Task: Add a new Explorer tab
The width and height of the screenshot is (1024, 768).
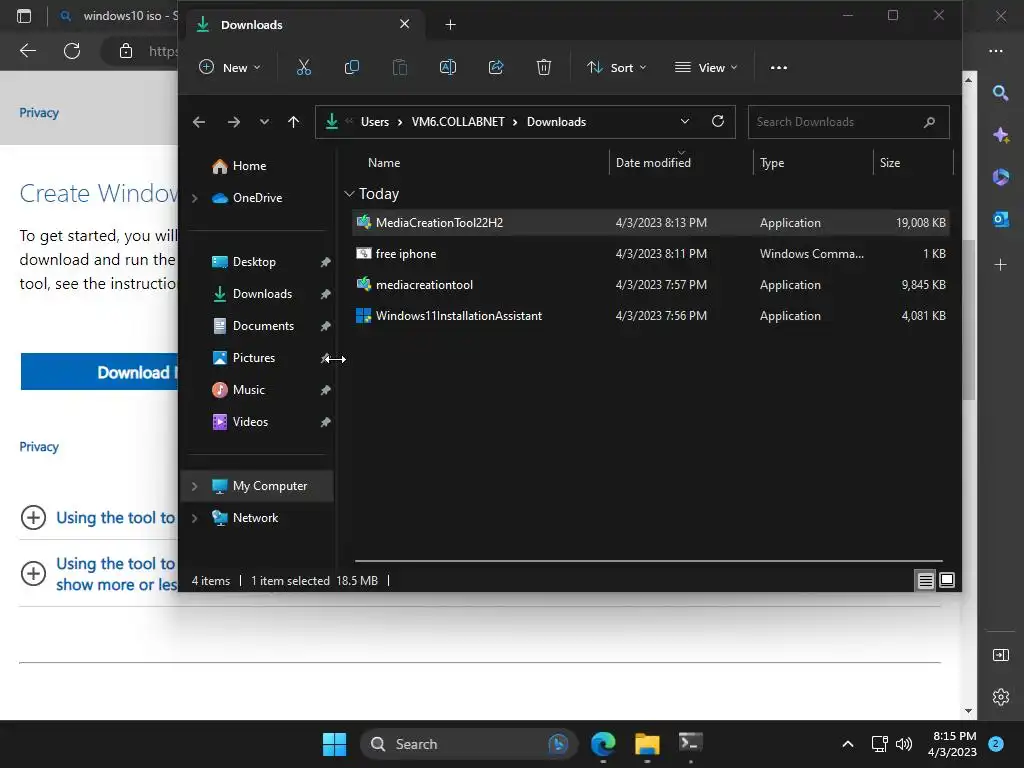Action: coord(450,25)
